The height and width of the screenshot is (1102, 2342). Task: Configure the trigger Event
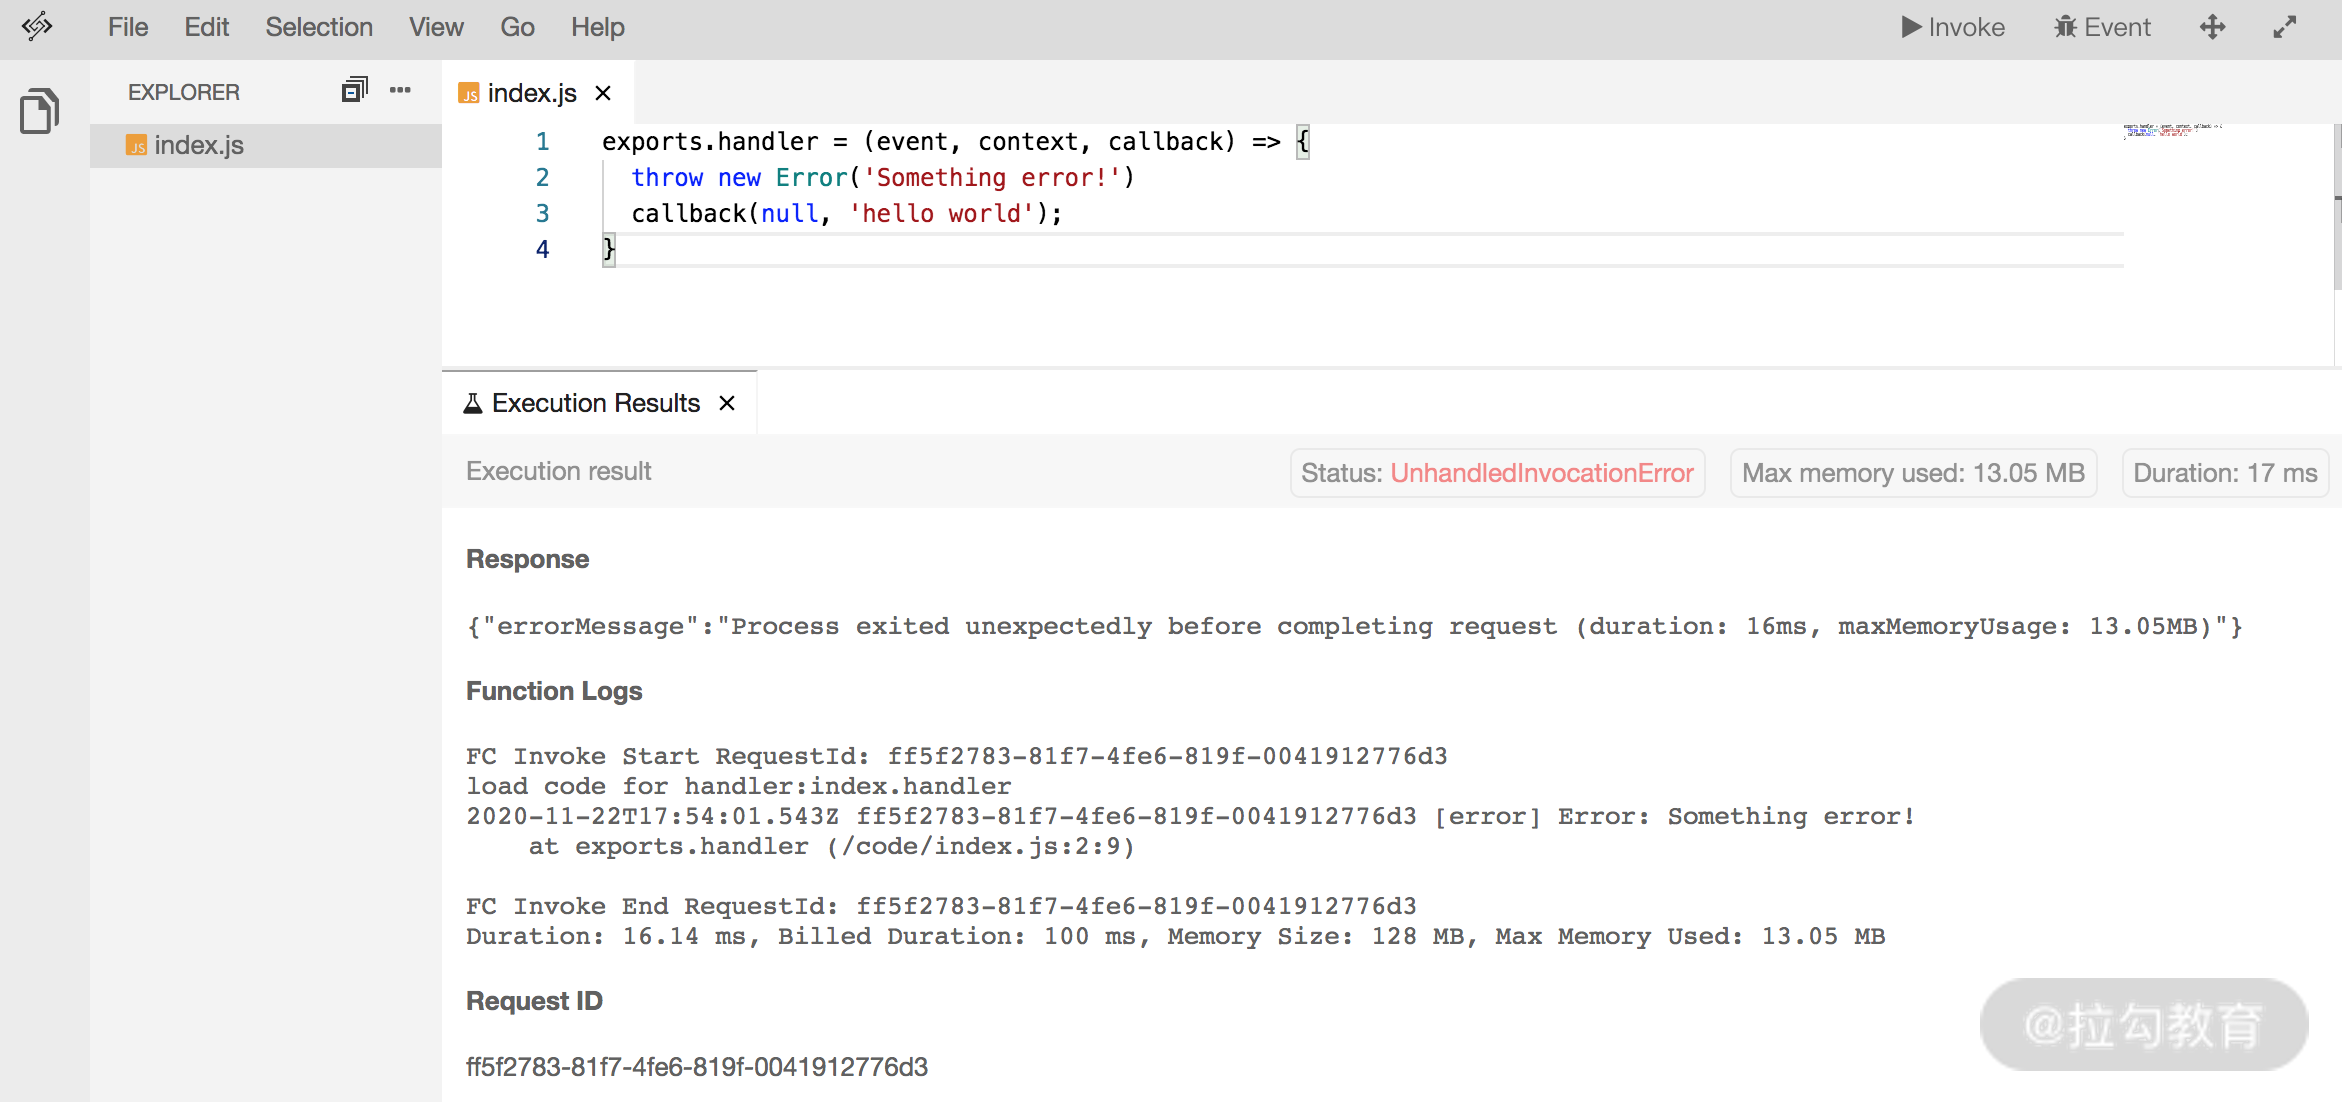(2102, 27)
